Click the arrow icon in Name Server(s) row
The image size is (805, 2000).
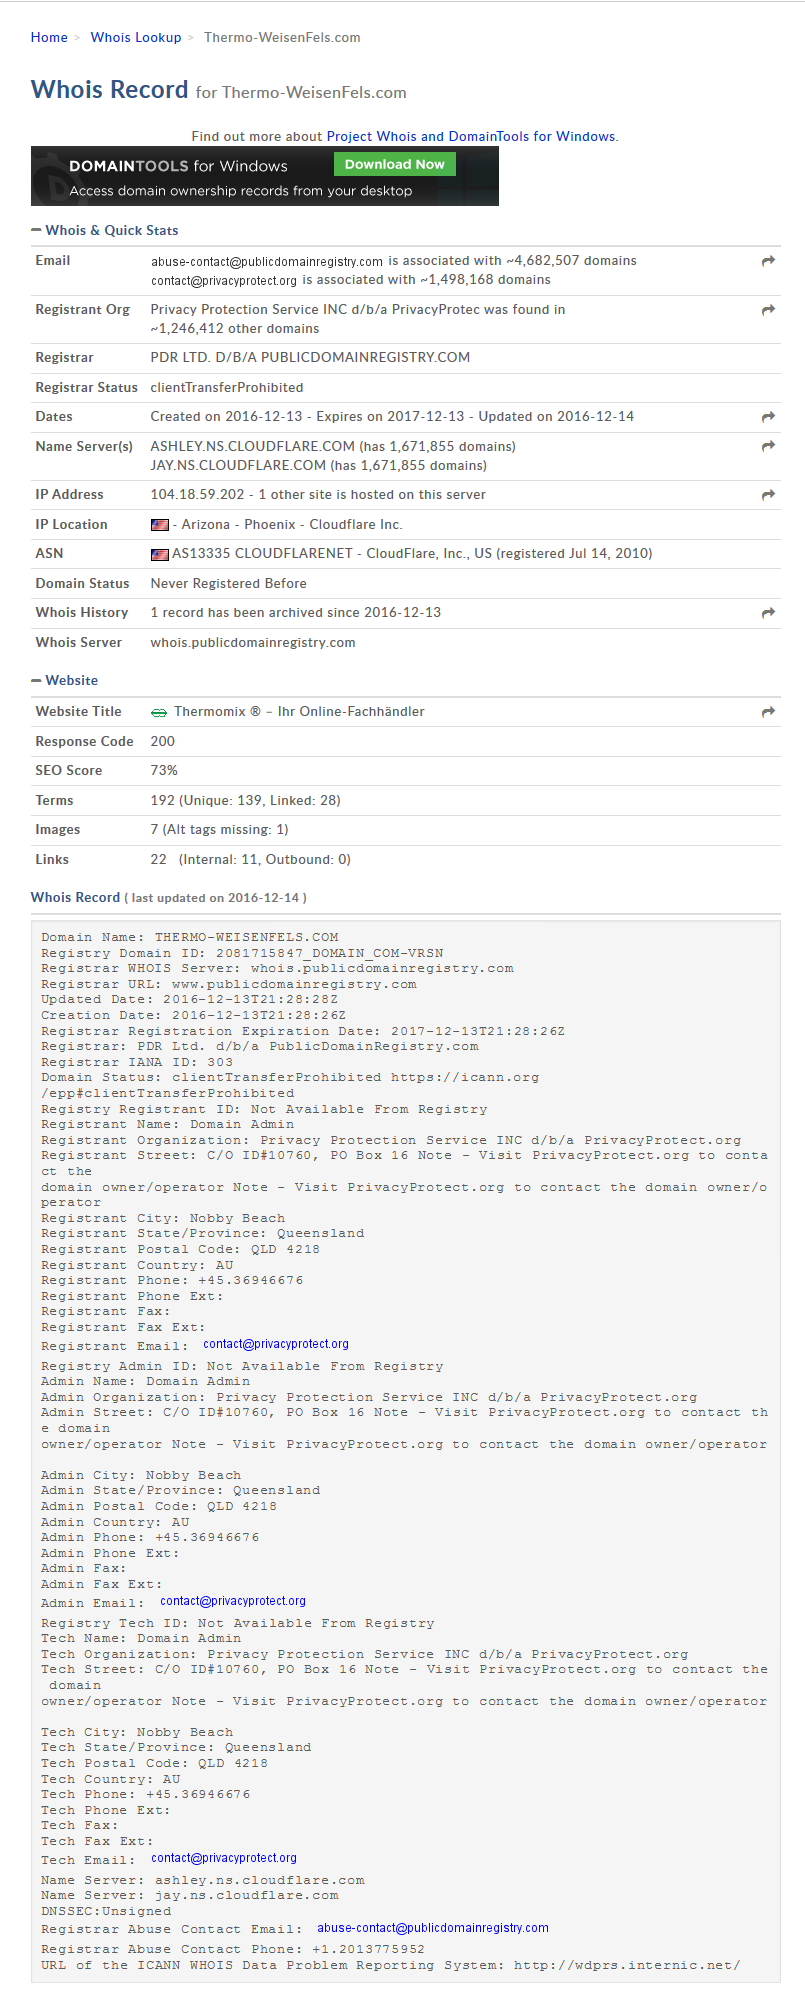pos(768,446)
